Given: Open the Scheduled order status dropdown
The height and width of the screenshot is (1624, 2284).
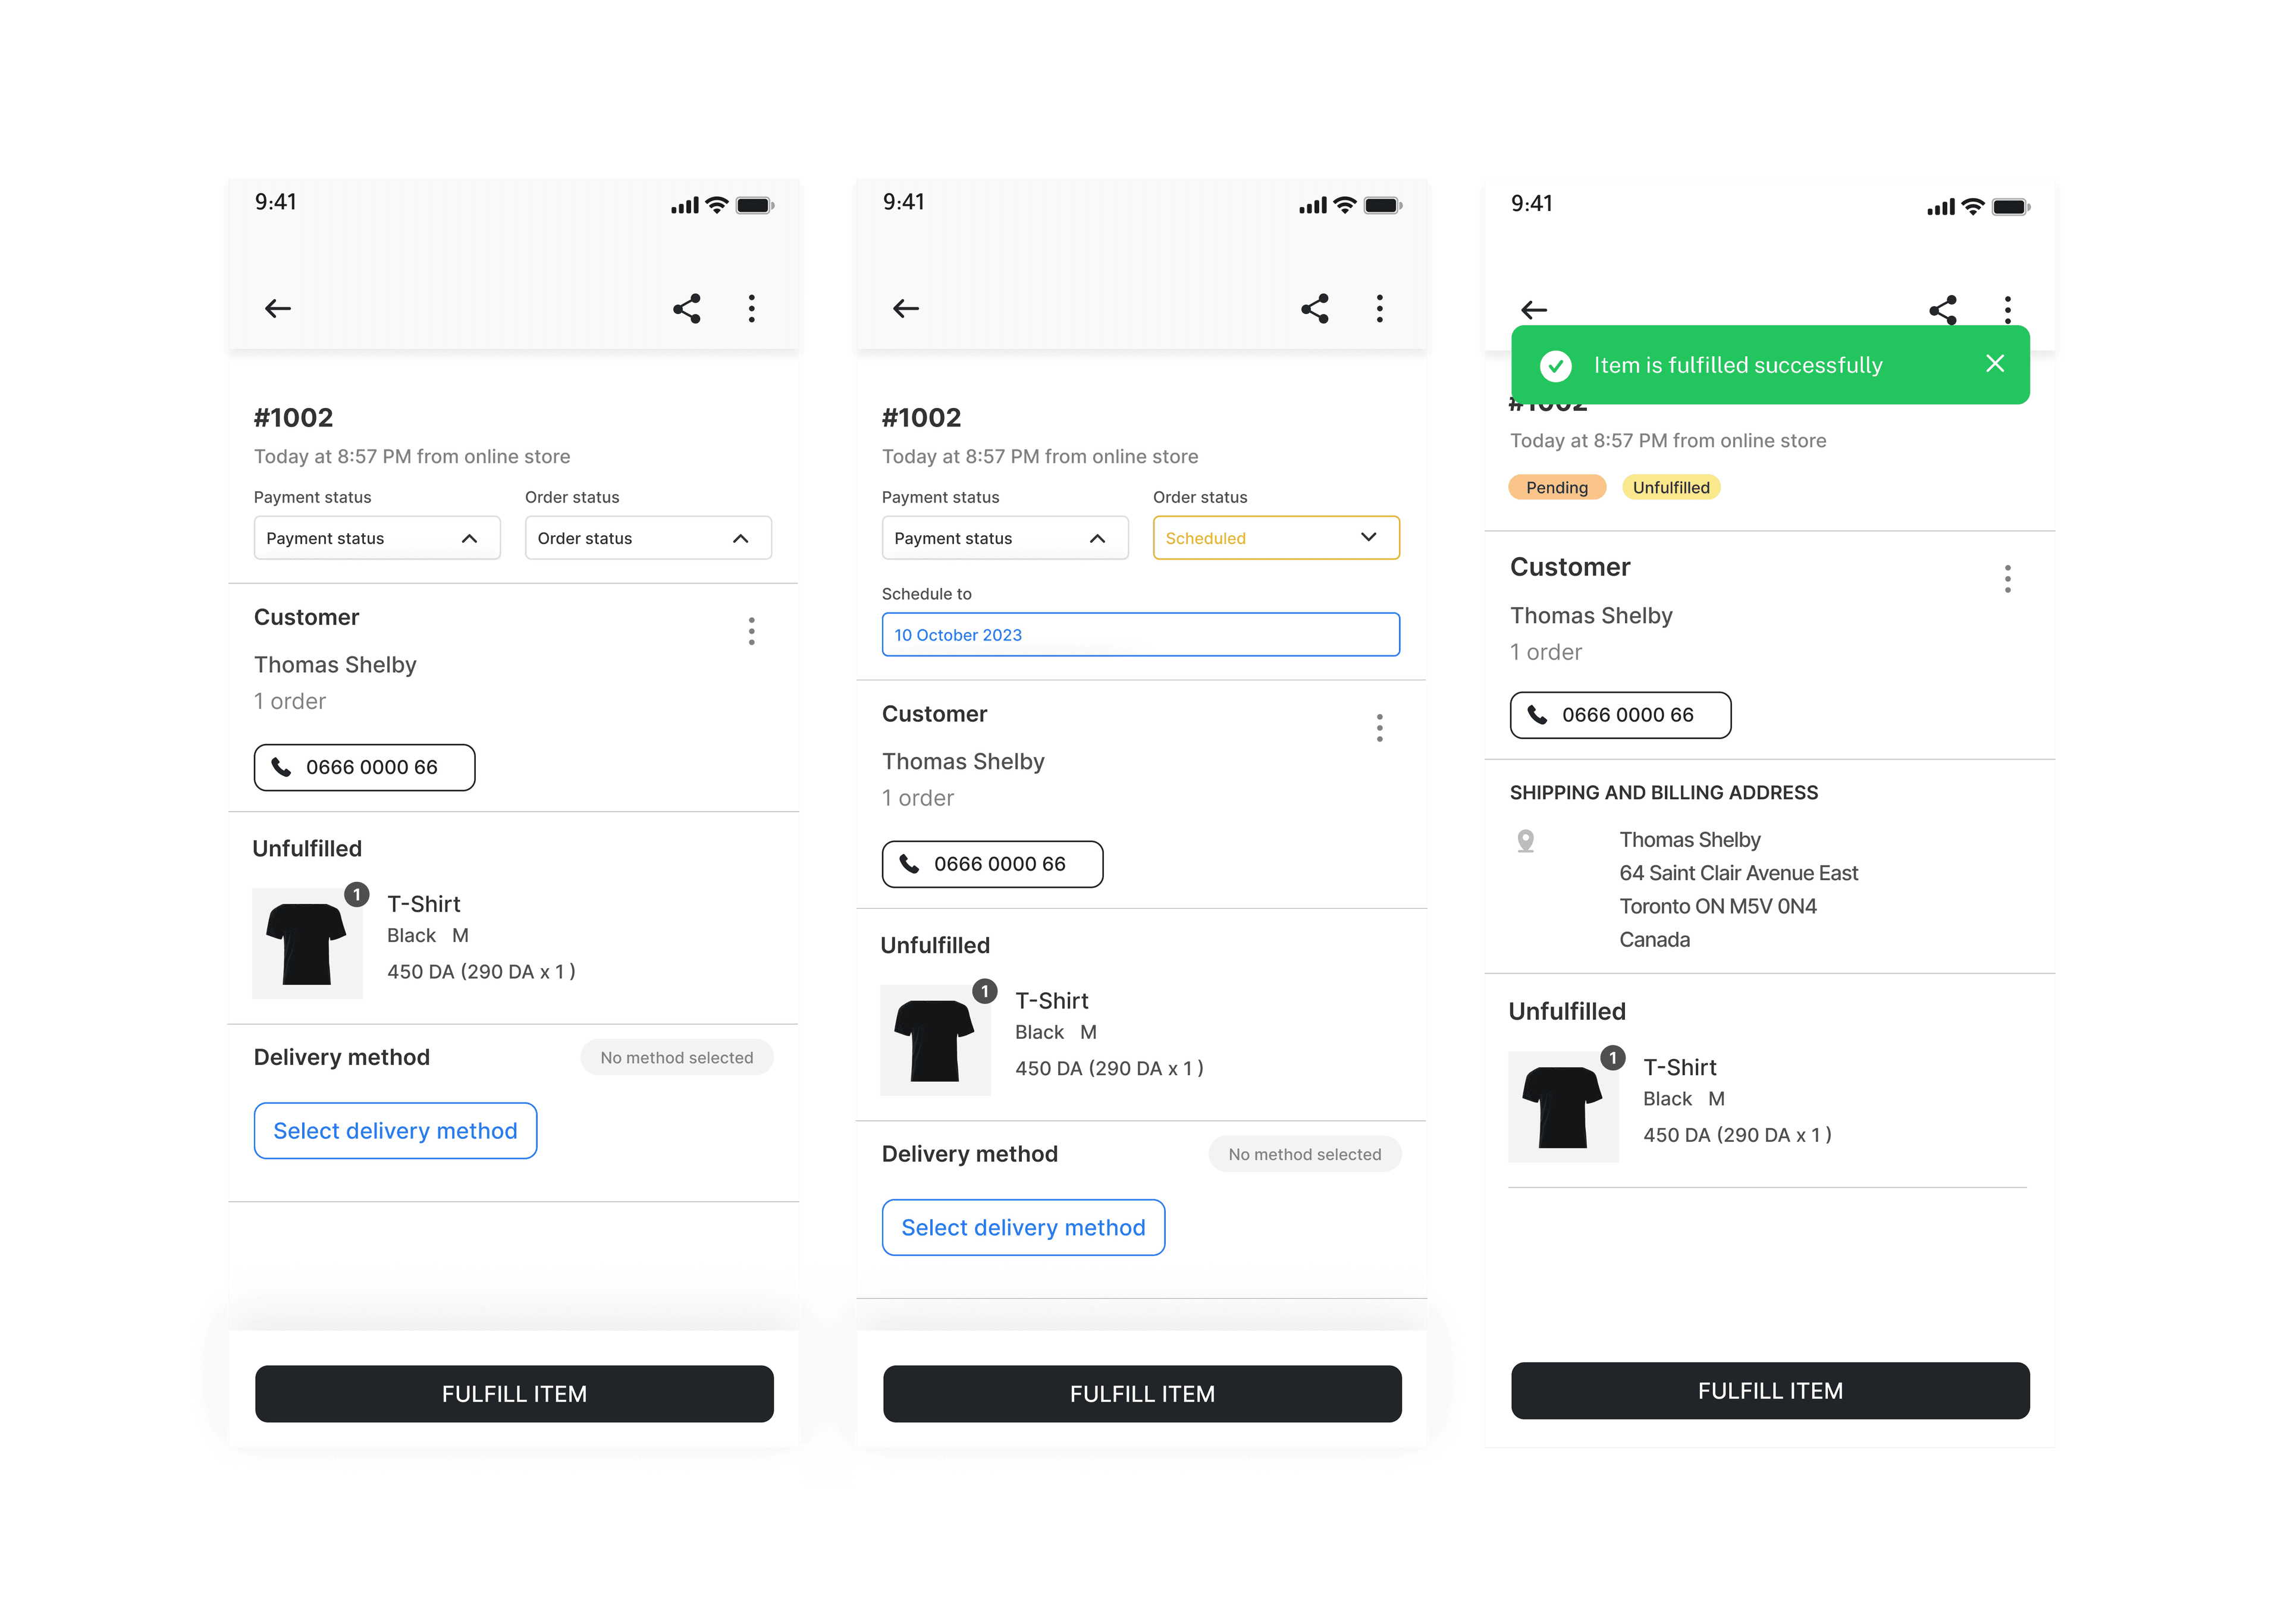Looking at the screenshot, I should point(1275,536).
